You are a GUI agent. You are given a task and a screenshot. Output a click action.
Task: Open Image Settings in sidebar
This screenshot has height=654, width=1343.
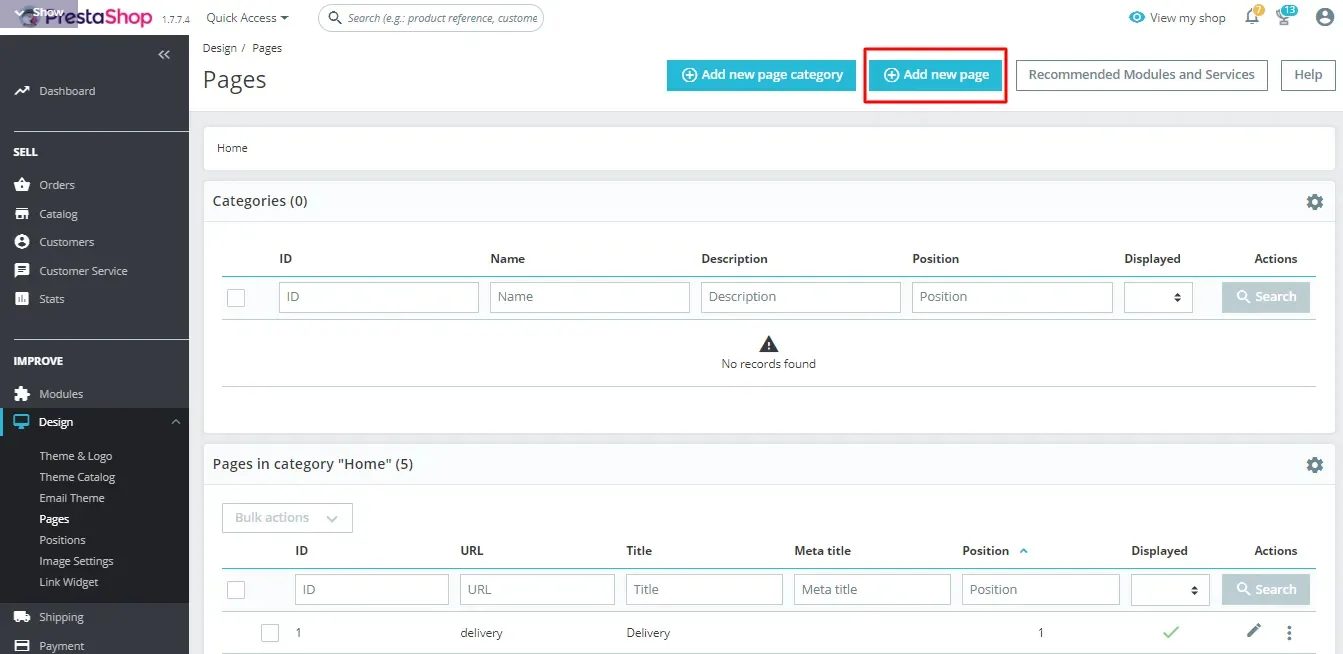[x=77, y=561]
